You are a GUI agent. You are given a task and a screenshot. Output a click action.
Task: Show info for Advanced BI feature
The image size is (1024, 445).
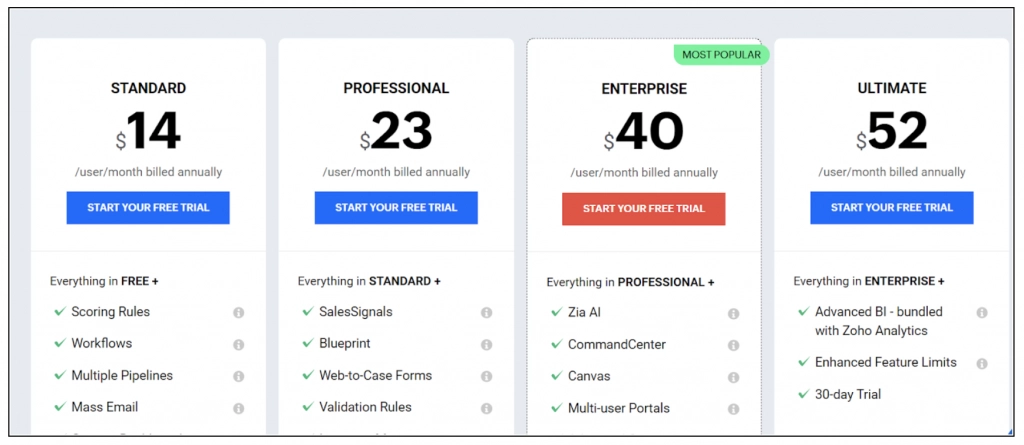pyautogui.click(x=982, y=313)
